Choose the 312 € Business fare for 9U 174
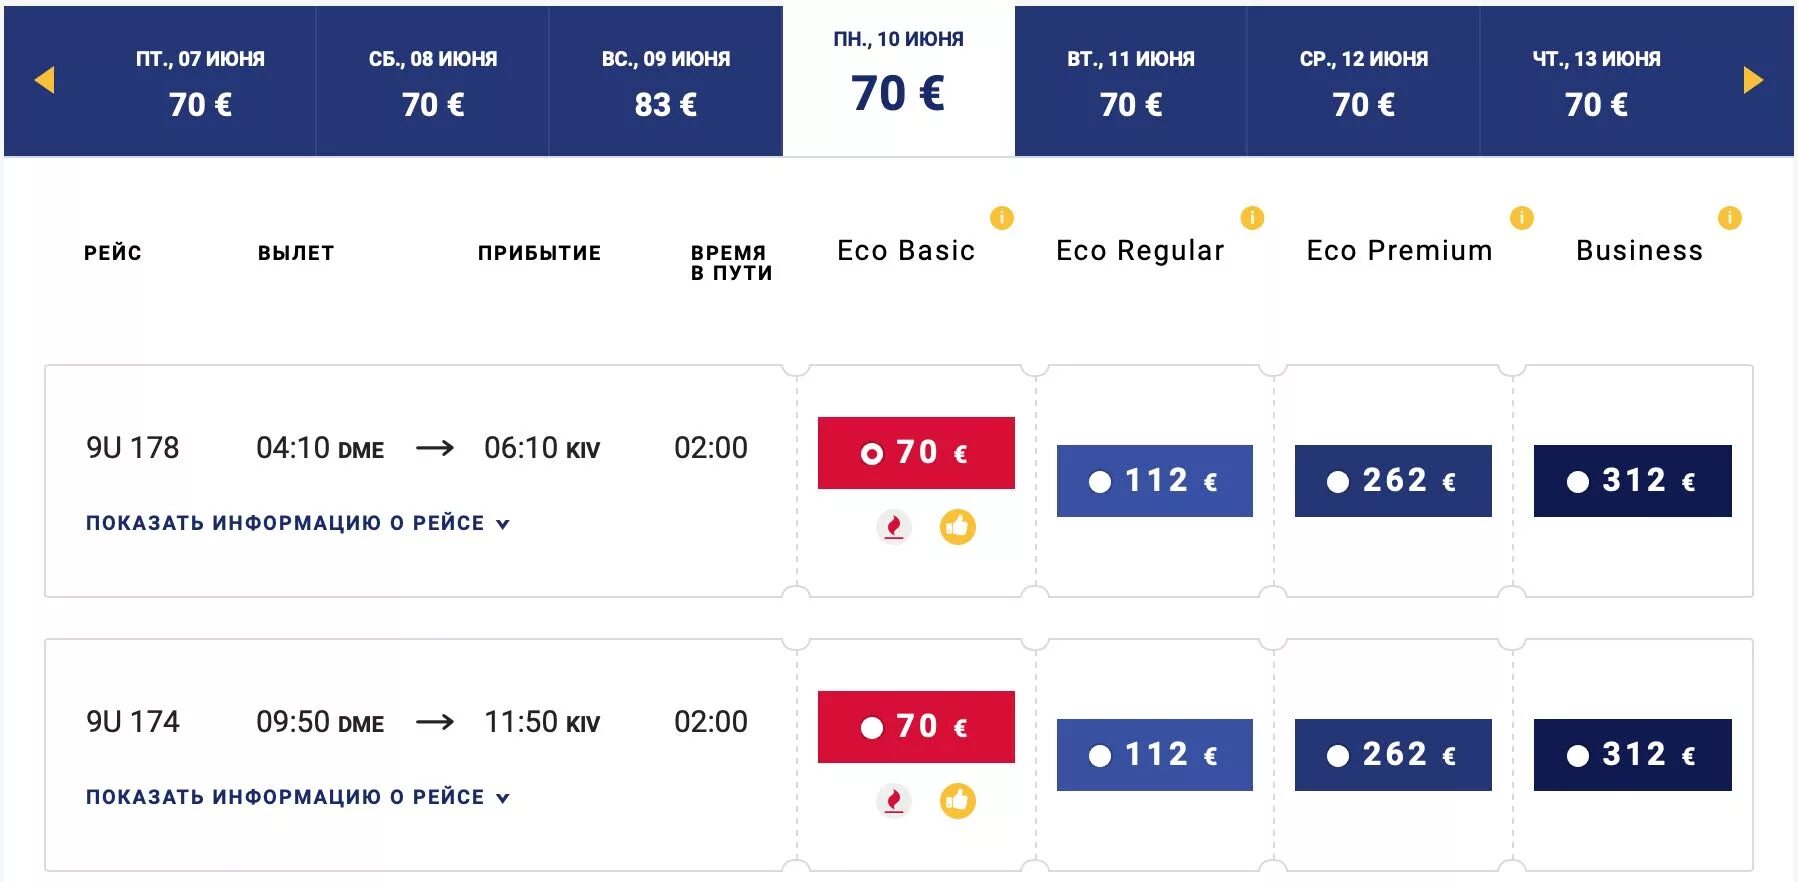This screenshot has height=882, width=1798. [x=1633, y=755]
